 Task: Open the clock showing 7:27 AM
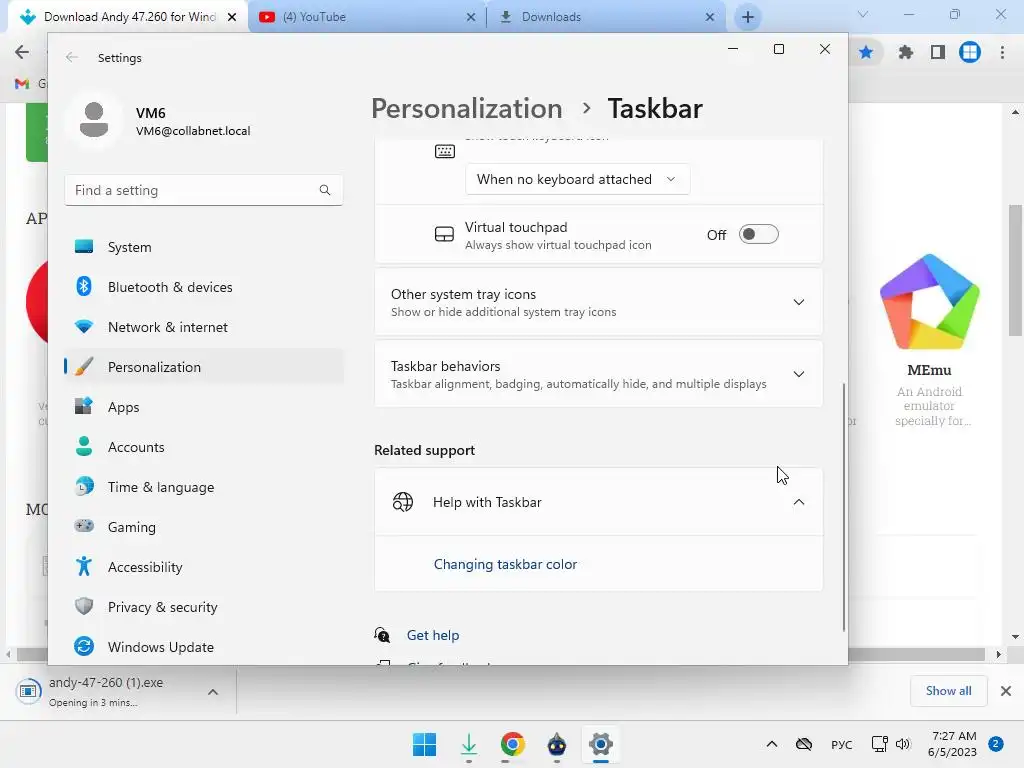pyautogui.click(x=953, y=744)
